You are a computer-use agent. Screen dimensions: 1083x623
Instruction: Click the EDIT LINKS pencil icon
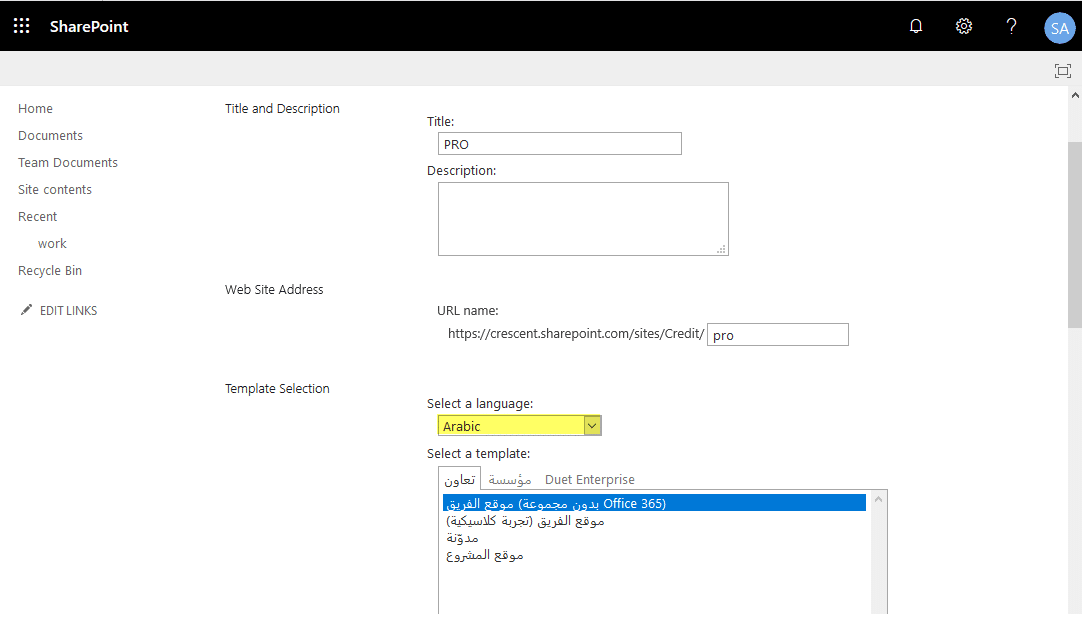tap(27, 310)
